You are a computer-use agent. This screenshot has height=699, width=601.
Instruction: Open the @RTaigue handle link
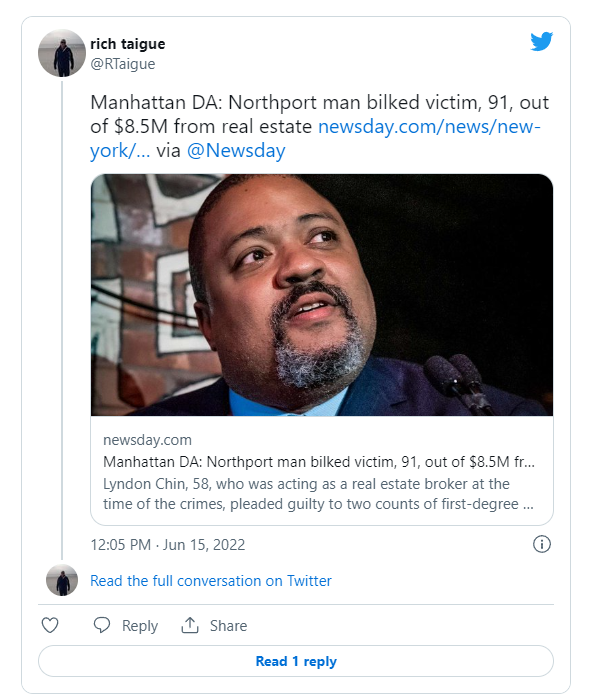(x=122, y=64)
